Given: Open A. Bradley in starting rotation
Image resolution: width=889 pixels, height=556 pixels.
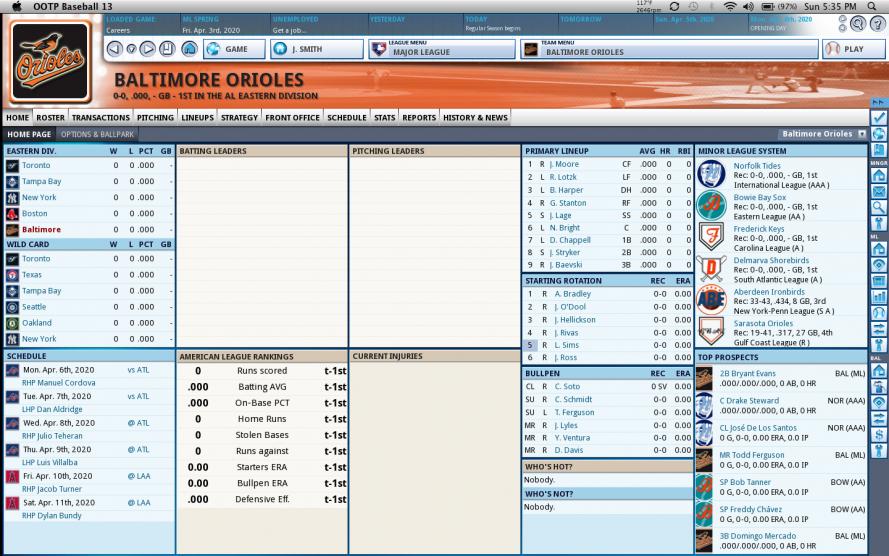Looking at the screenshot, I should (573, 294).
